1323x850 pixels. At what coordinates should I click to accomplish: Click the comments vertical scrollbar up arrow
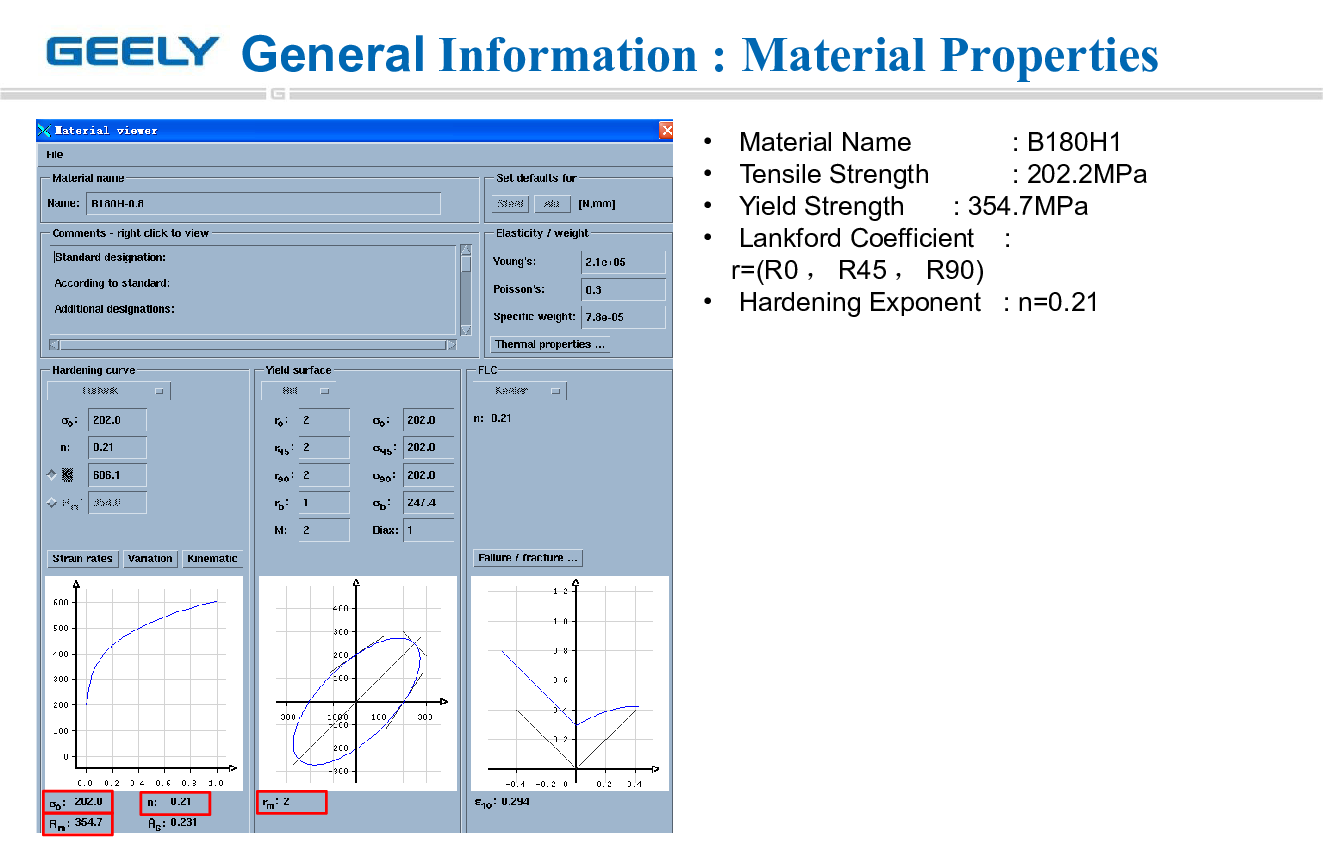click(x=465, y=250)
